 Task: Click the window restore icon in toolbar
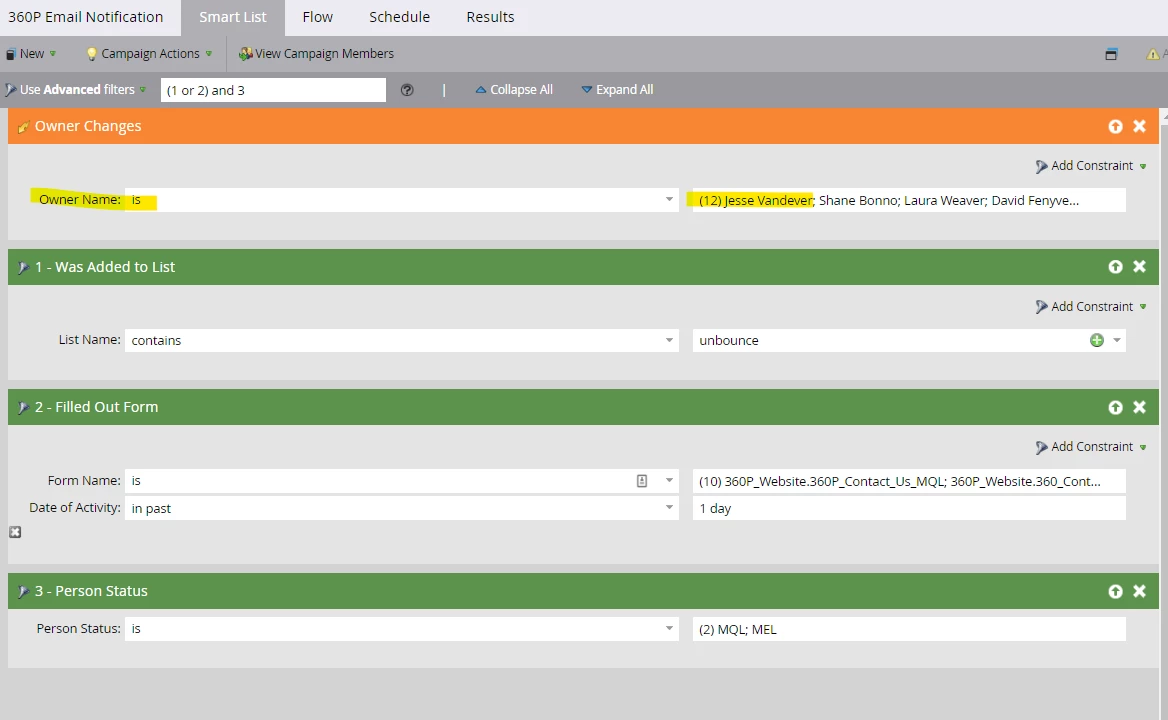[x=1111, y=54]
